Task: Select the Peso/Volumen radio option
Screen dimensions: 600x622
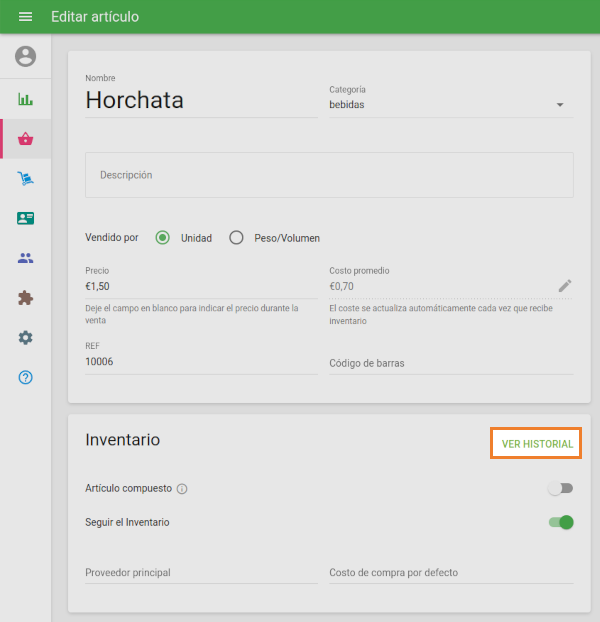Action: pyautogui.click(x=237, y=238)
